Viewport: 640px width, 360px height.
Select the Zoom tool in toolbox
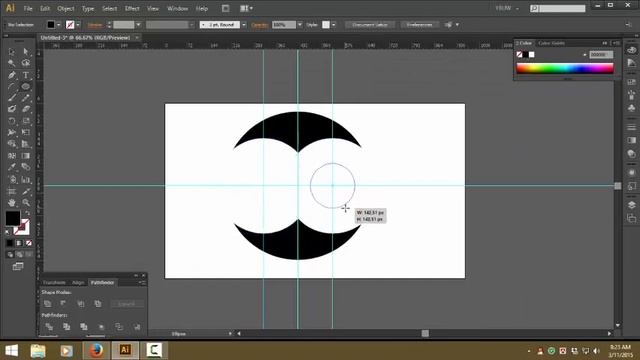point(26,202)
